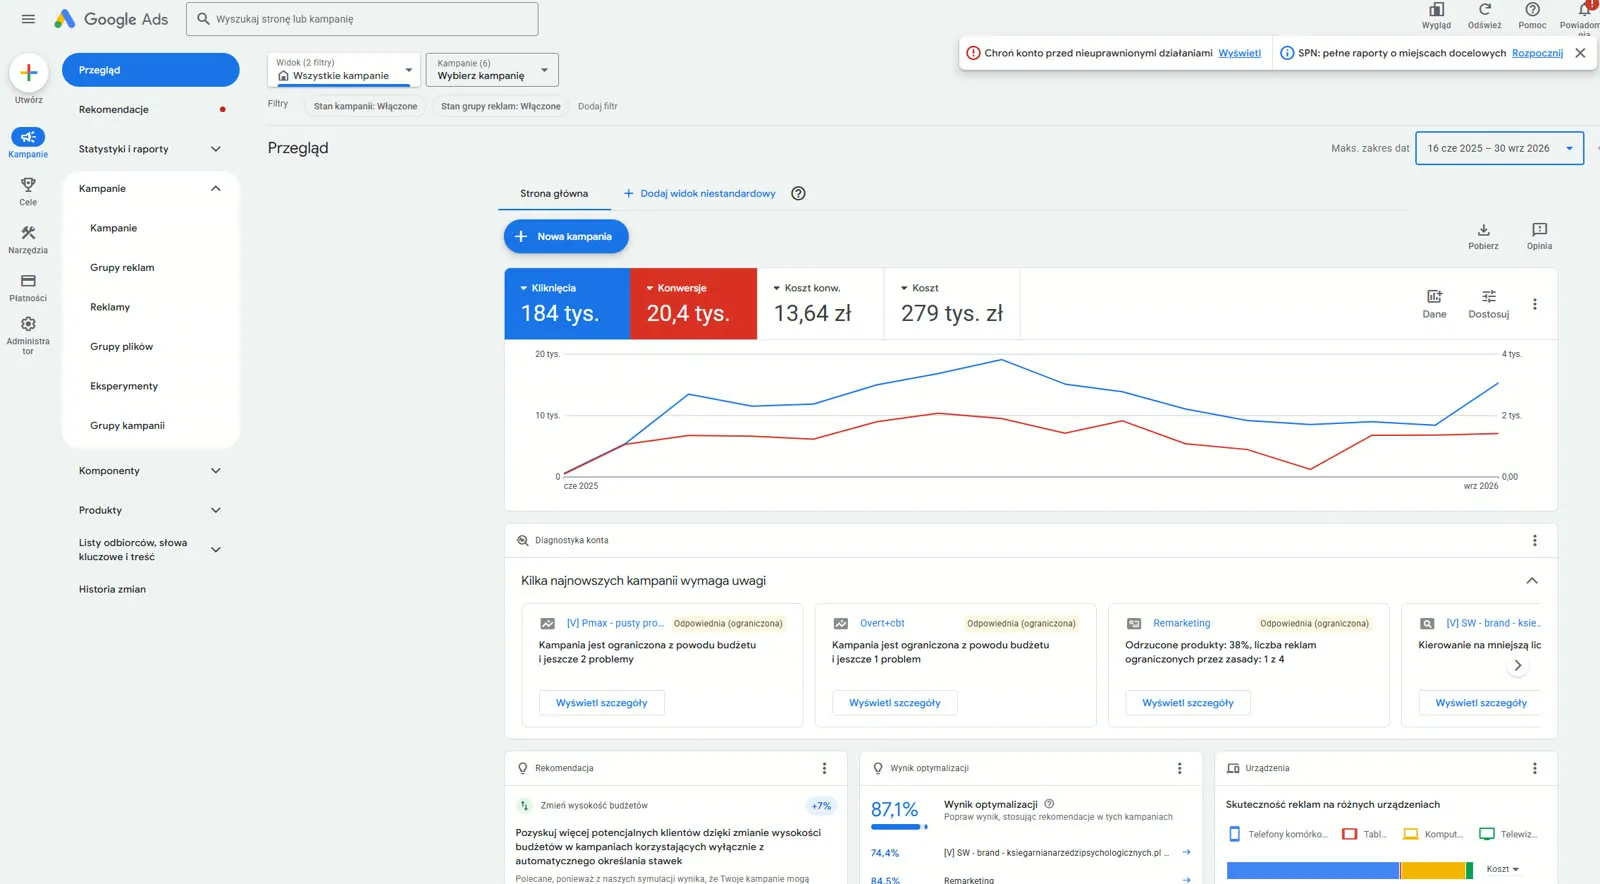
Task: Expand Komponenty section
Action: (215, 471)
